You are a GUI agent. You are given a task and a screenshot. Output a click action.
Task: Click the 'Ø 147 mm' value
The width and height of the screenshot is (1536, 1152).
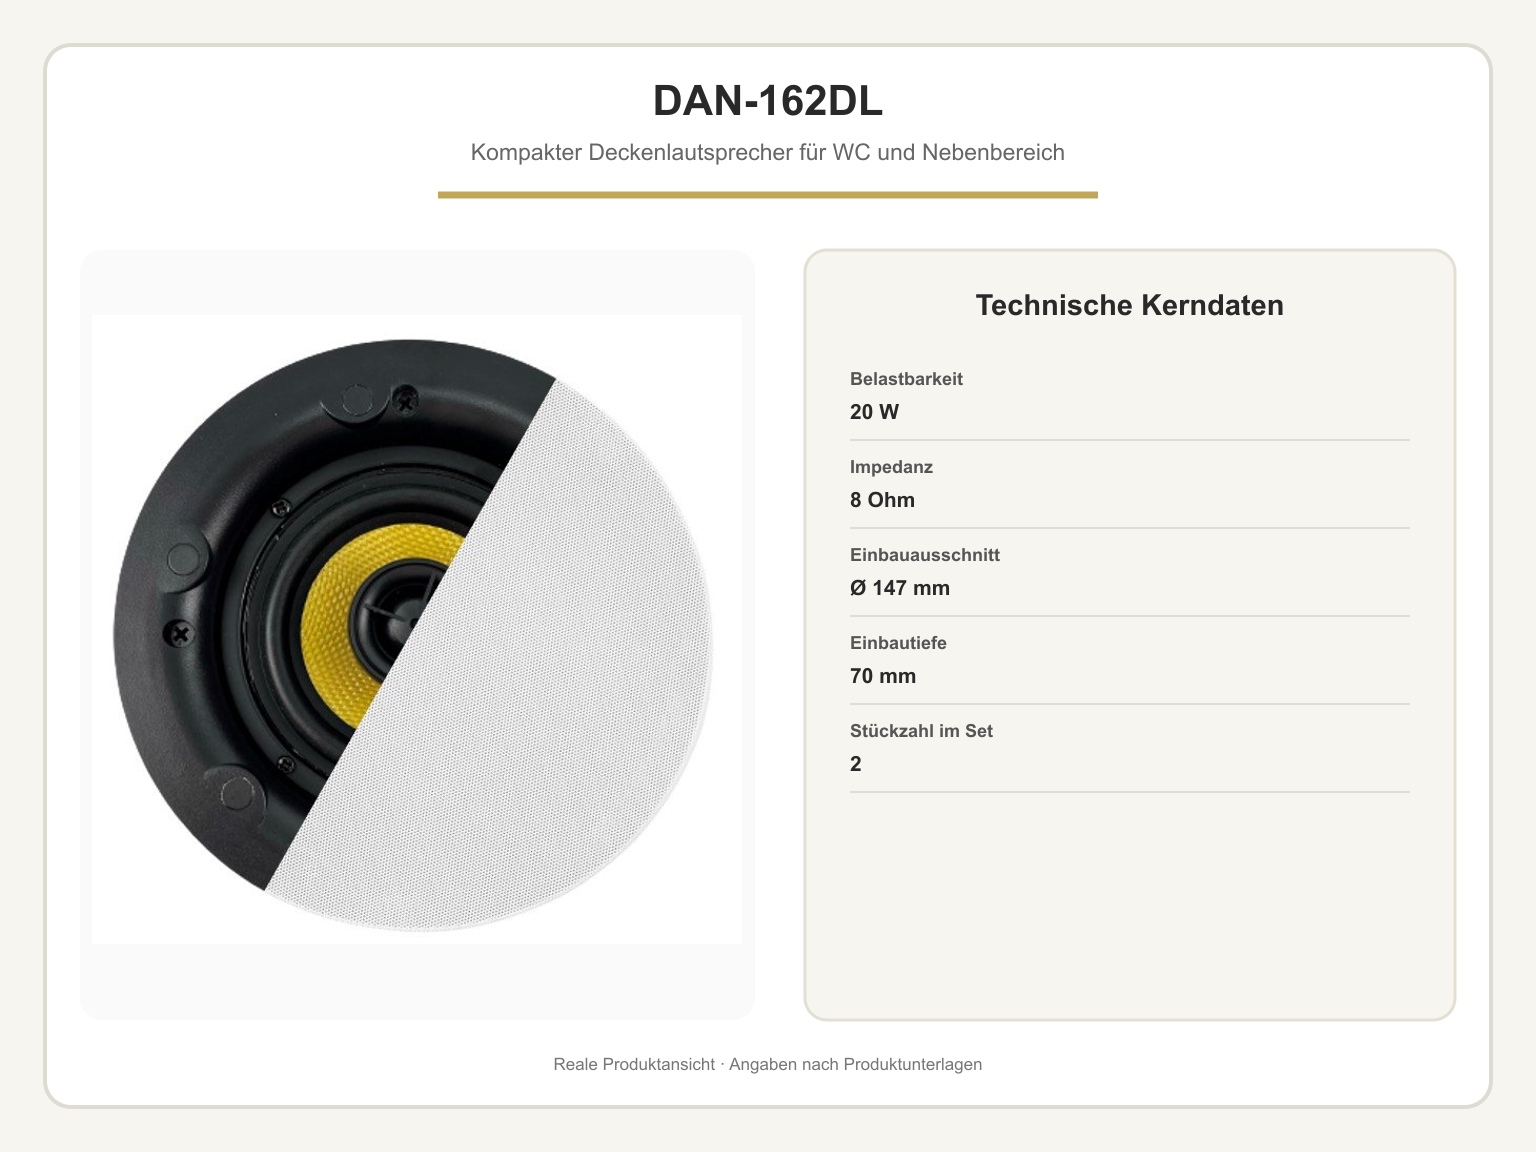coord(900,588)
